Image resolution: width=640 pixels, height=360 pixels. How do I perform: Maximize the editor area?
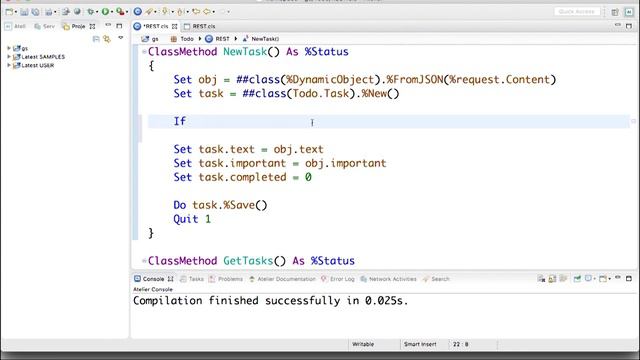point(629,26)
